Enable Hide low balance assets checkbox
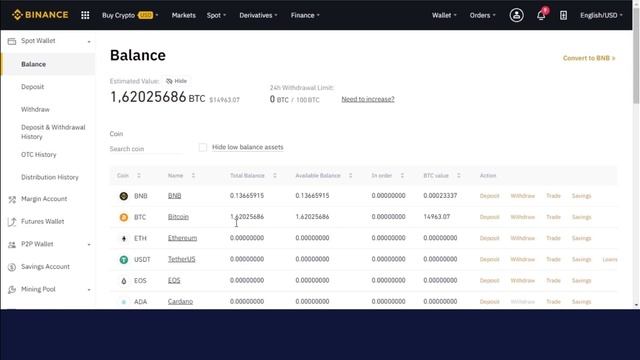The image size is (640, 360). [203, 147]
